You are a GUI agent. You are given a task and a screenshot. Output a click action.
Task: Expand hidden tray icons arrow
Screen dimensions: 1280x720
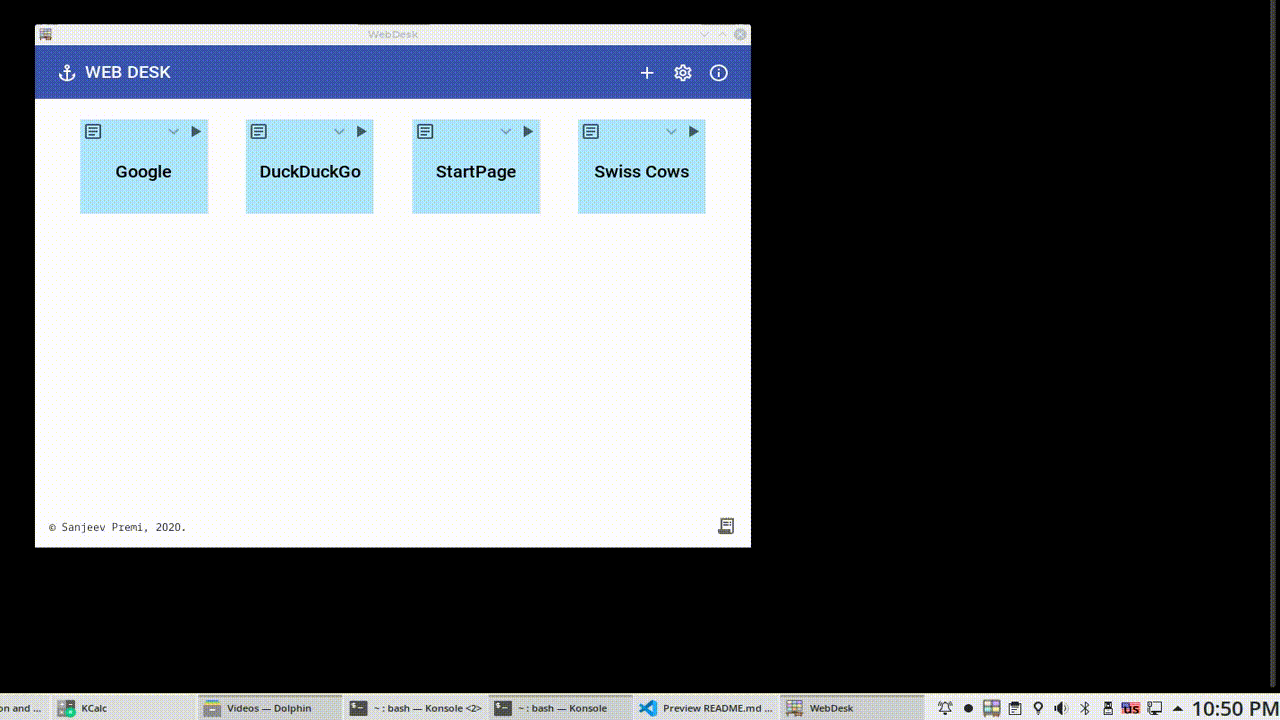pos(1178,708)
